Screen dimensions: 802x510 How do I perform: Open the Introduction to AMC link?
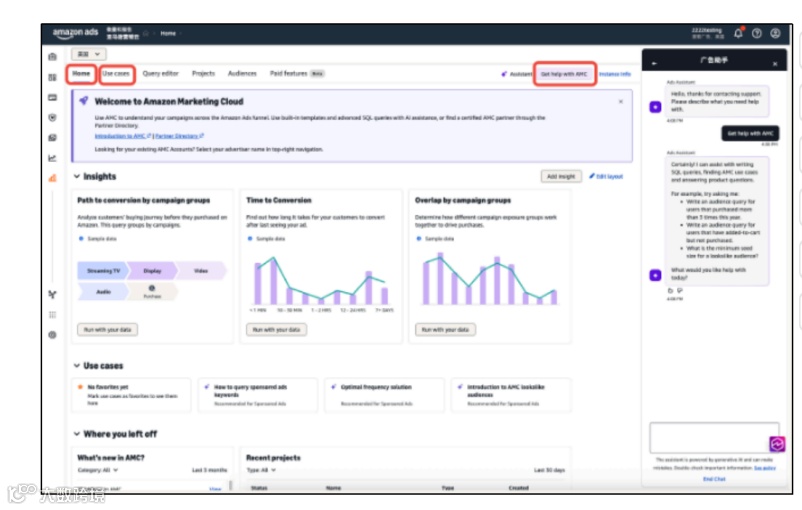(x=123, y=136)
